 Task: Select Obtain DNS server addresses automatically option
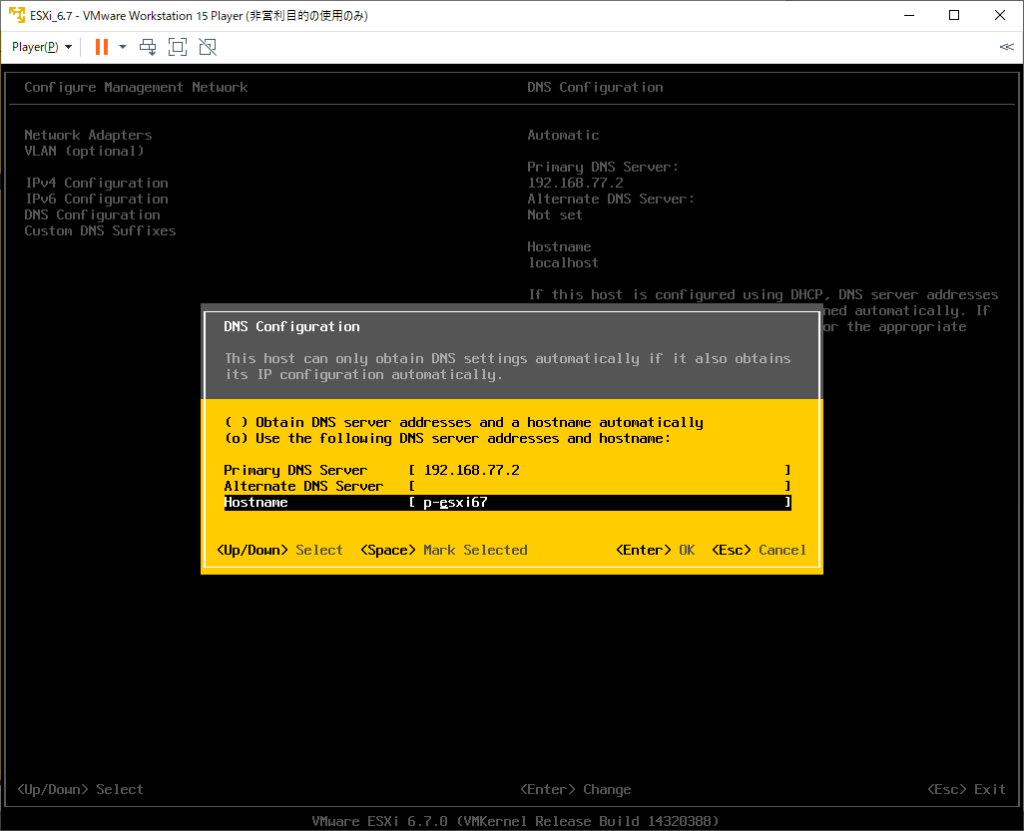coord(464,422)
